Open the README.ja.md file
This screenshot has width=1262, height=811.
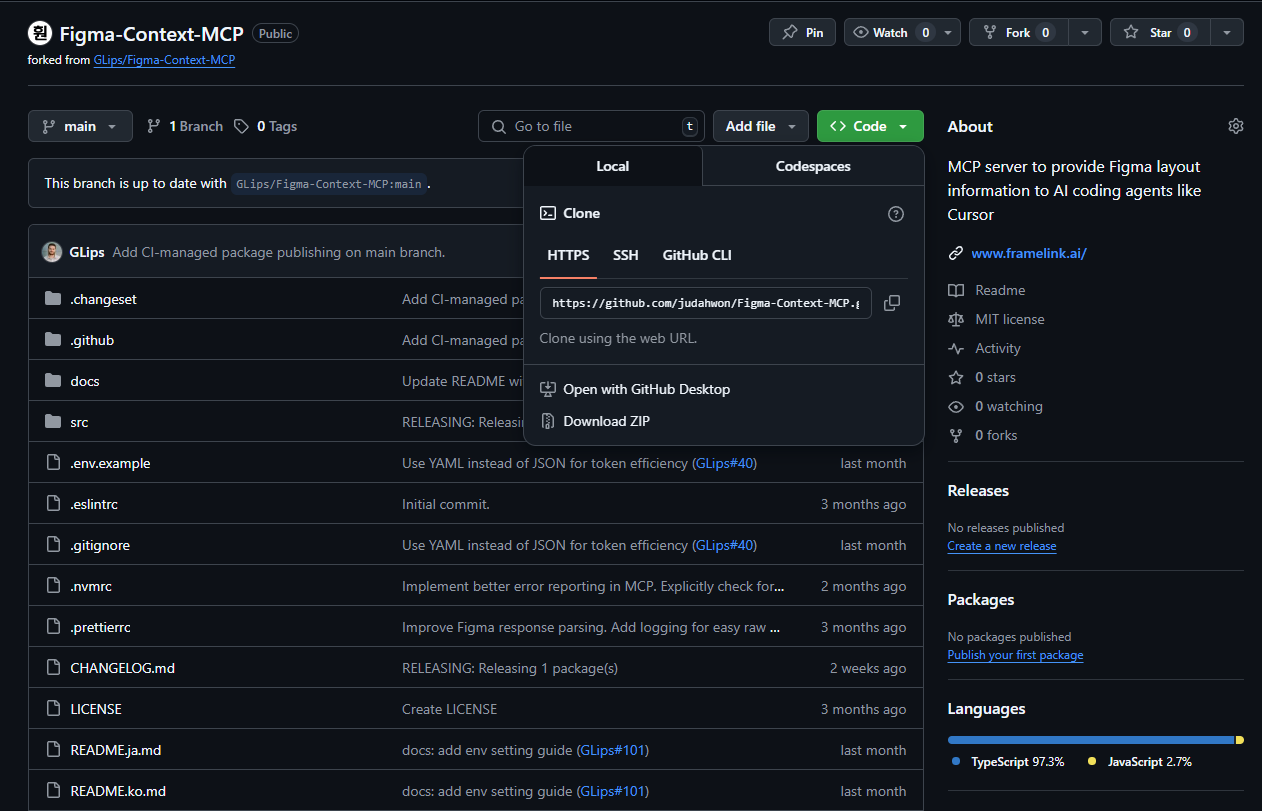click(116, 750)
